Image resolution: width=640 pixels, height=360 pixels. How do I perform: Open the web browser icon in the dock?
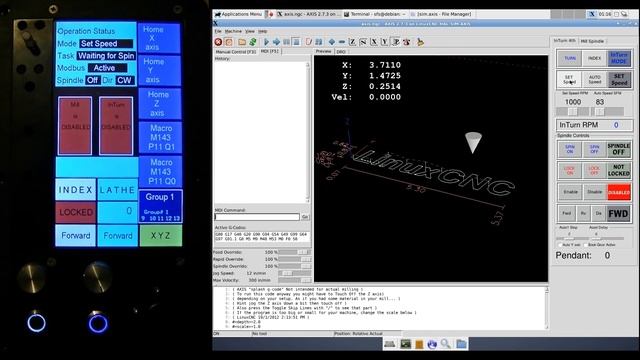tap(432, 344)
